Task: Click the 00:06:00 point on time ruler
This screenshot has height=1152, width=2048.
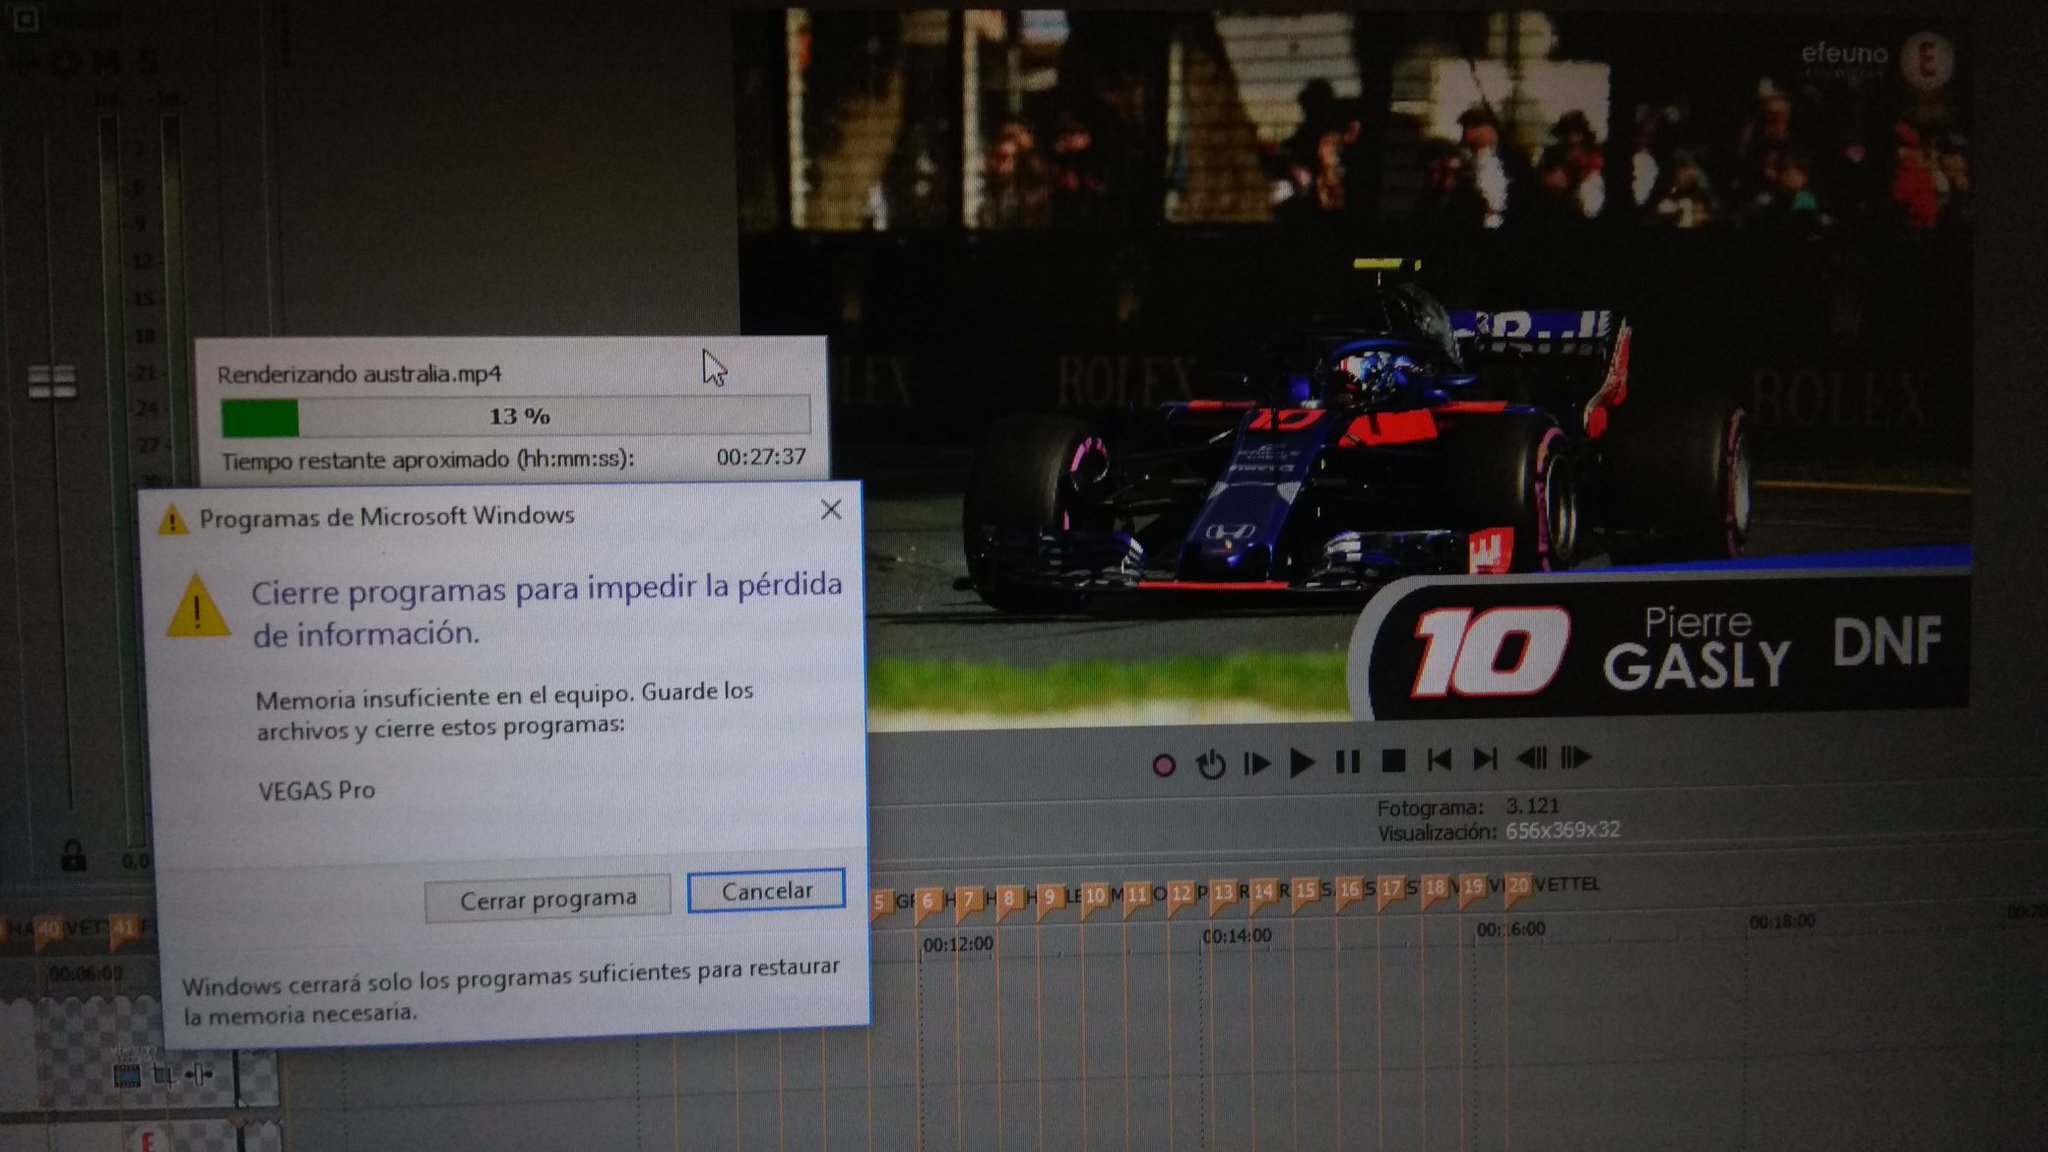Action: click(x=86, y=973)
